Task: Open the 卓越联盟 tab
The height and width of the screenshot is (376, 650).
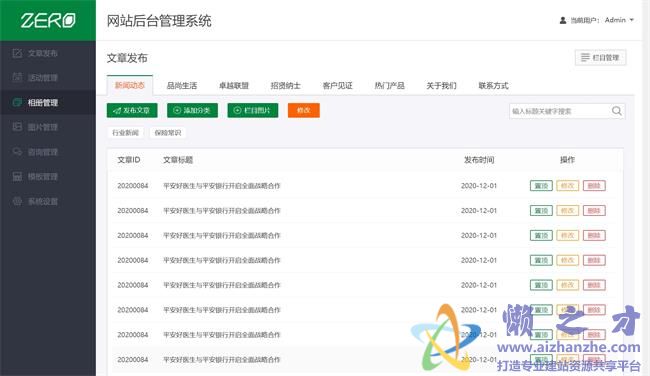Action: (x=234, y=86)
